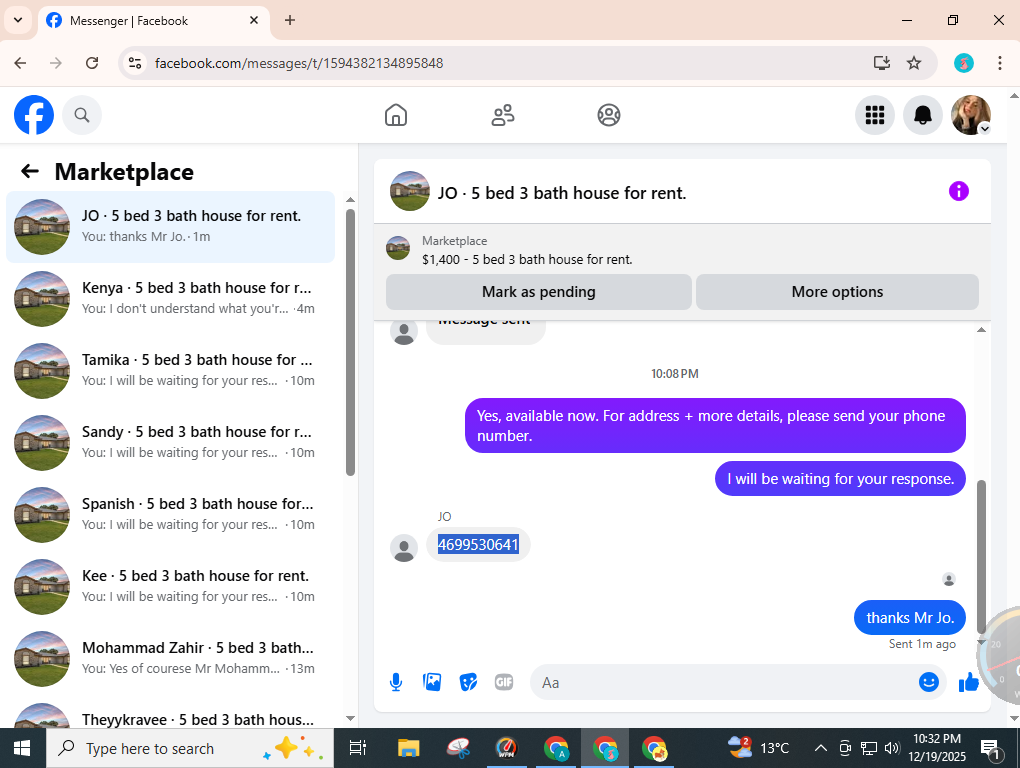Click the 'Yes, available now' message bubble

715,425
